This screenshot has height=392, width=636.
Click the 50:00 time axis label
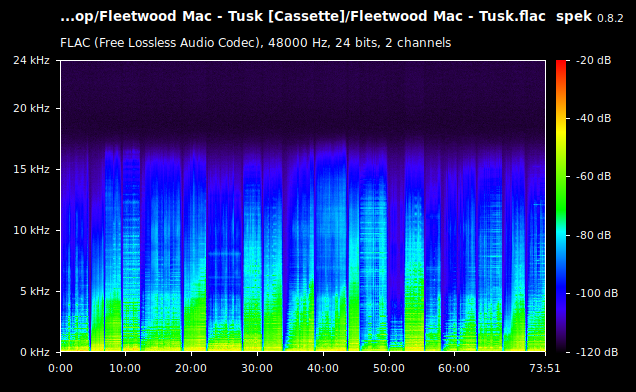389,368
